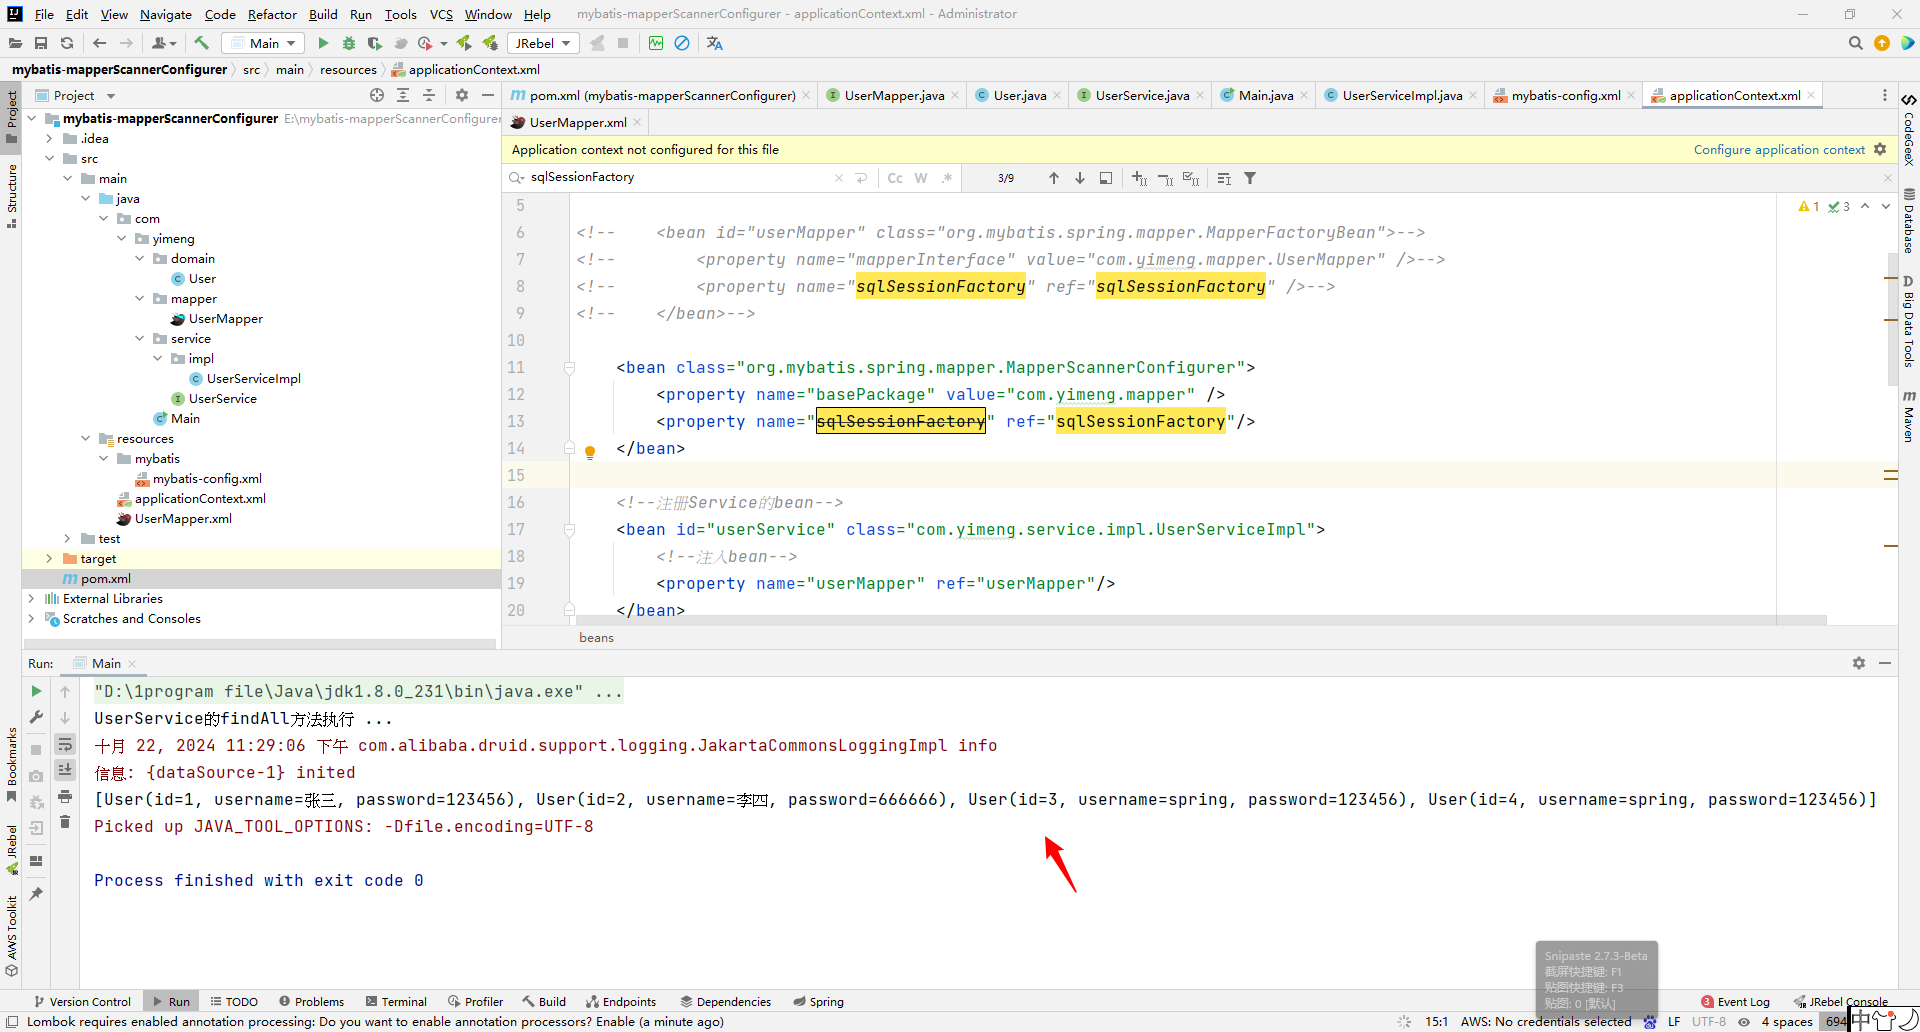Select applicationContext.xml in project tree

200,499
